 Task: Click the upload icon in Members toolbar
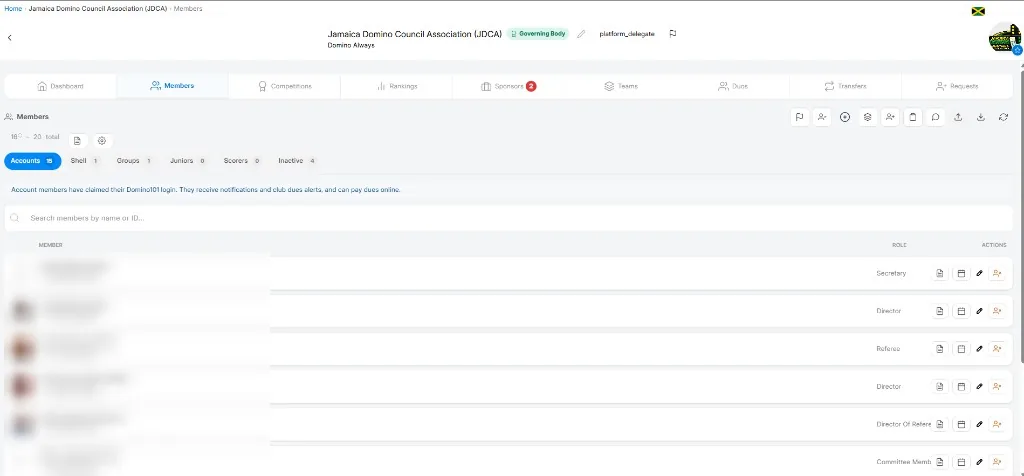(x=958, y=118)
